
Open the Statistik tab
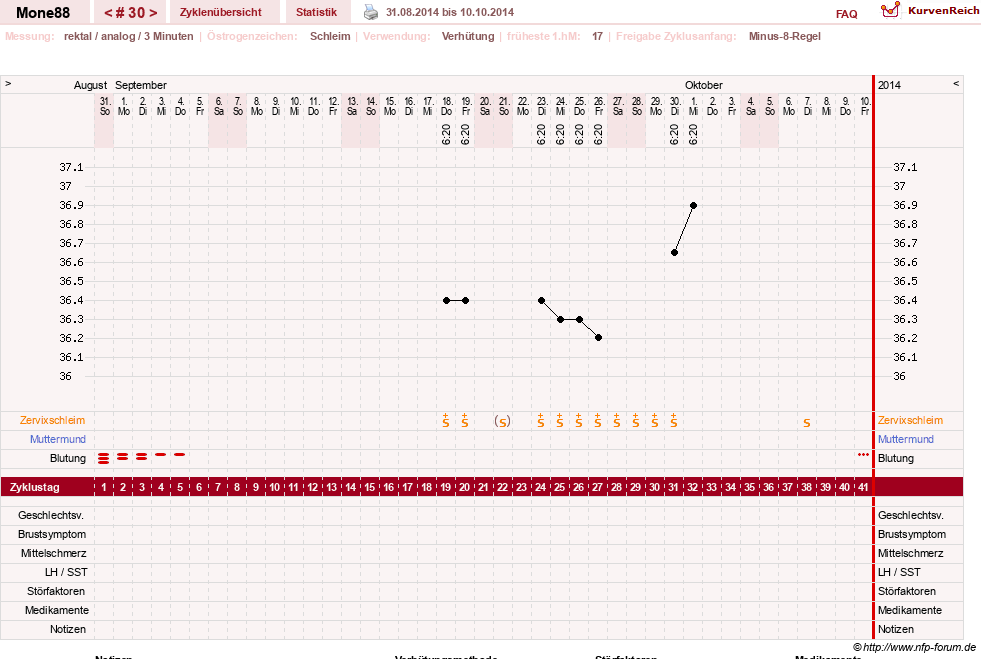coord(316,12)
